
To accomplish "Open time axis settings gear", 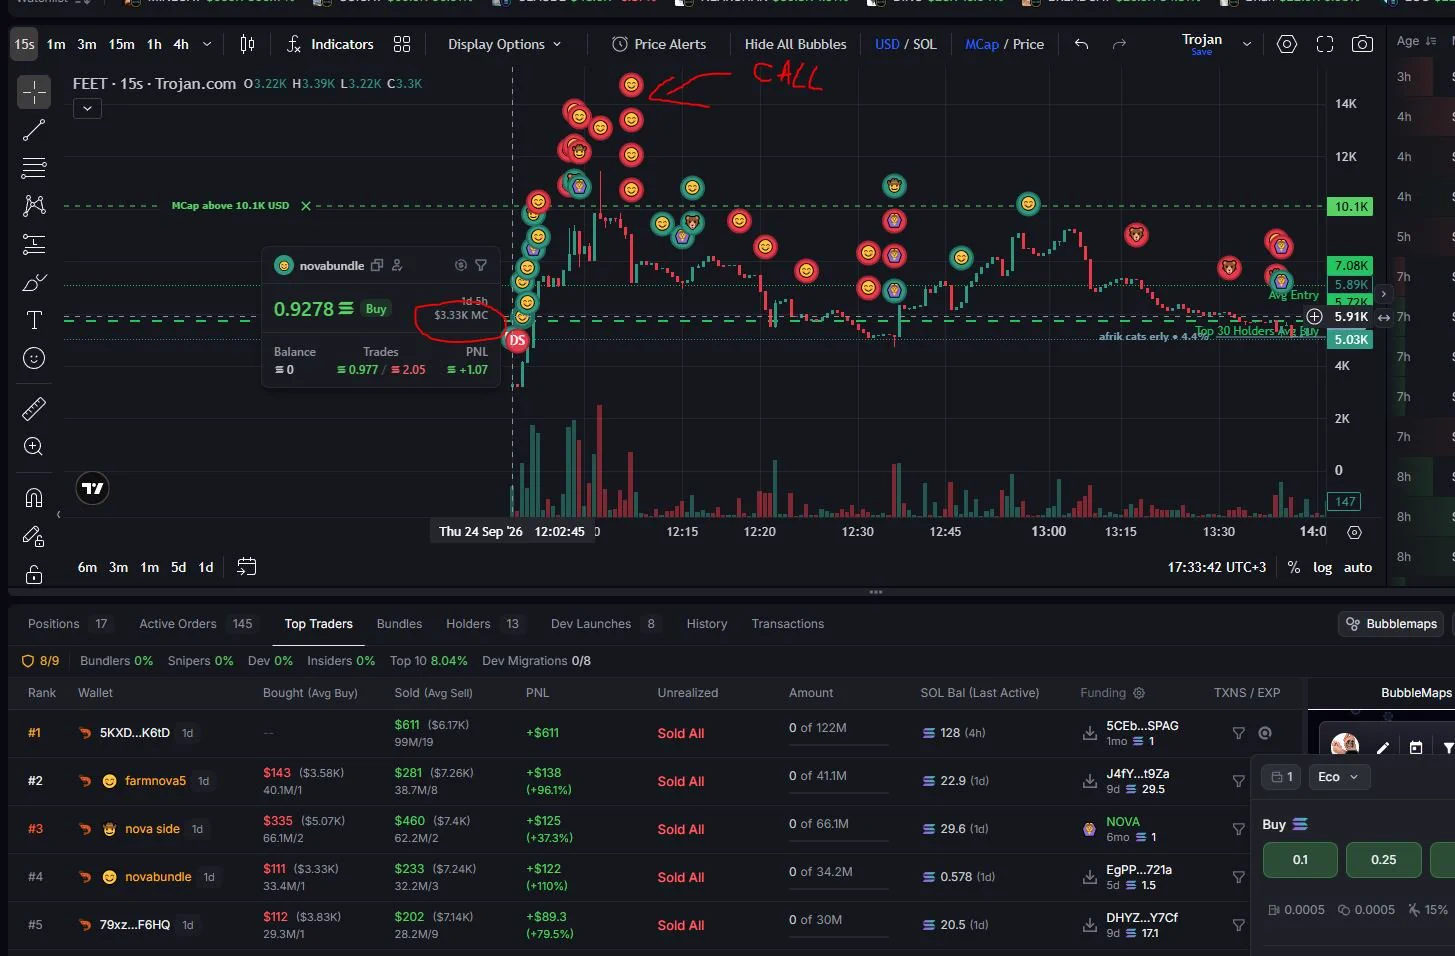I will pos(1355,532).
